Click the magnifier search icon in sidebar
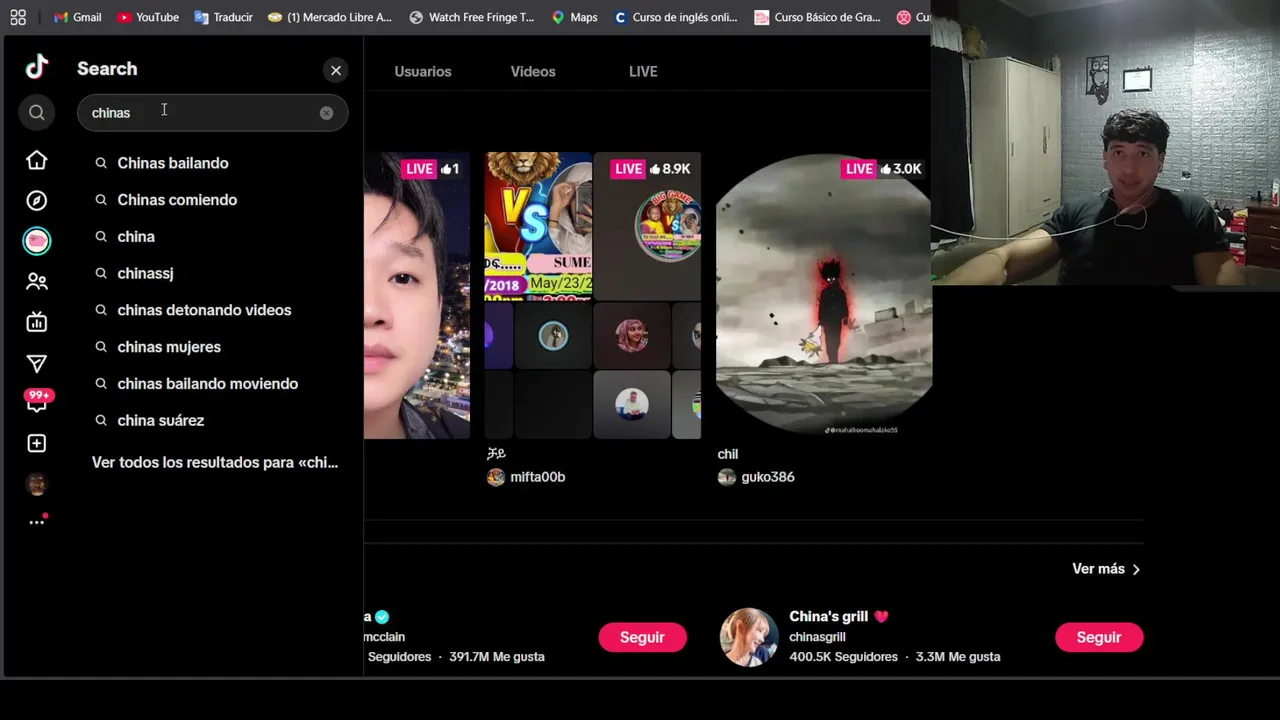 pyautogui.click(x=37, y=113)
